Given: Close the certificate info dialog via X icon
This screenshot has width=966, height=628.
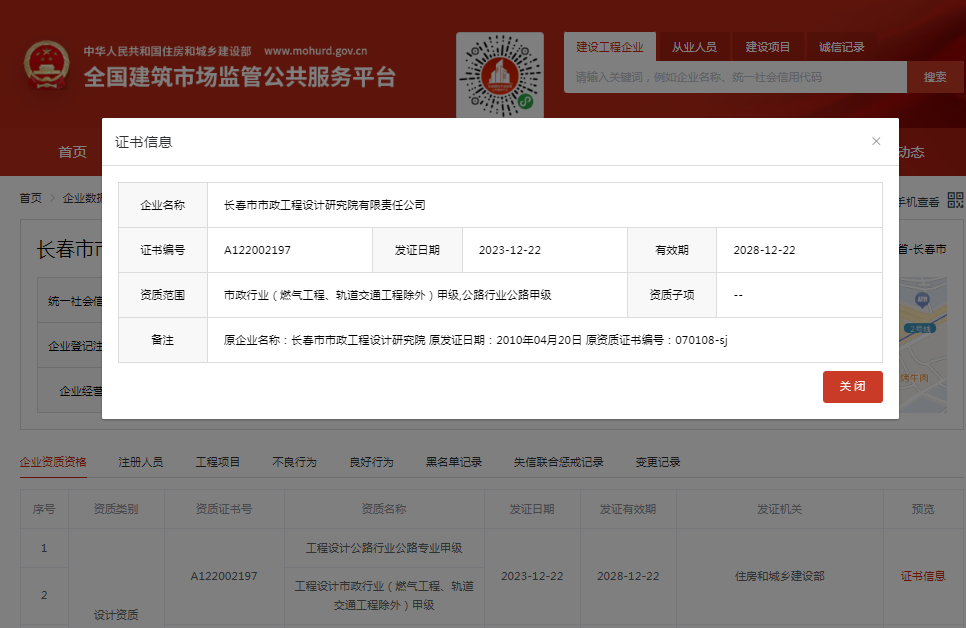Looking at the screenshot, I should tap(876, 142).
